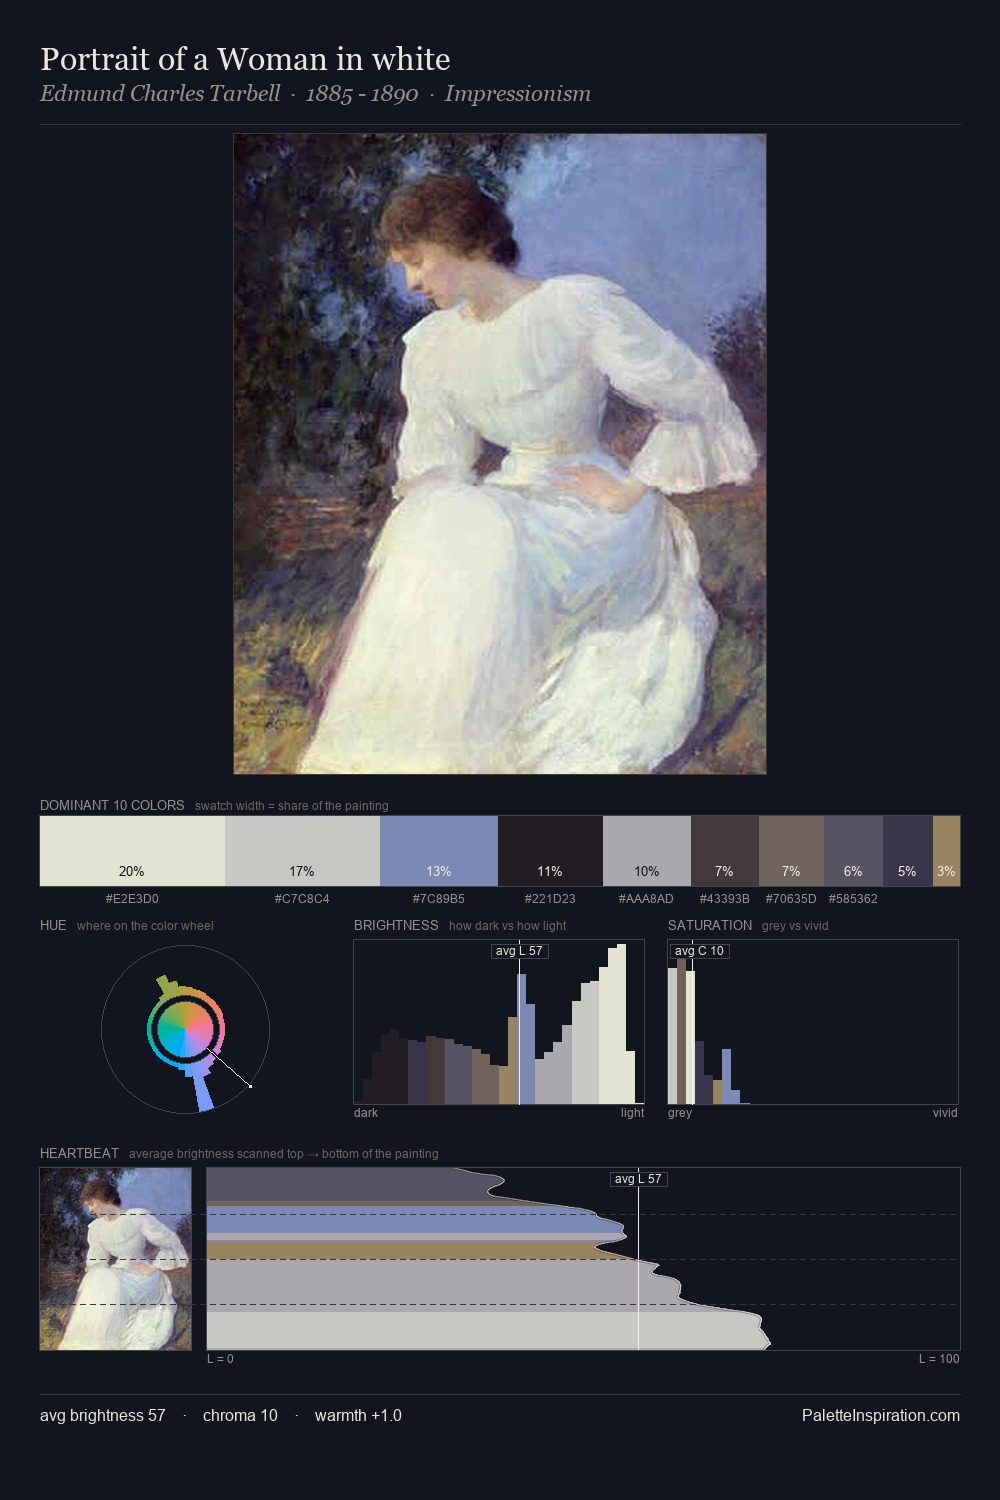Open the main painting image

pyautogui.click(x=500, y=454)
